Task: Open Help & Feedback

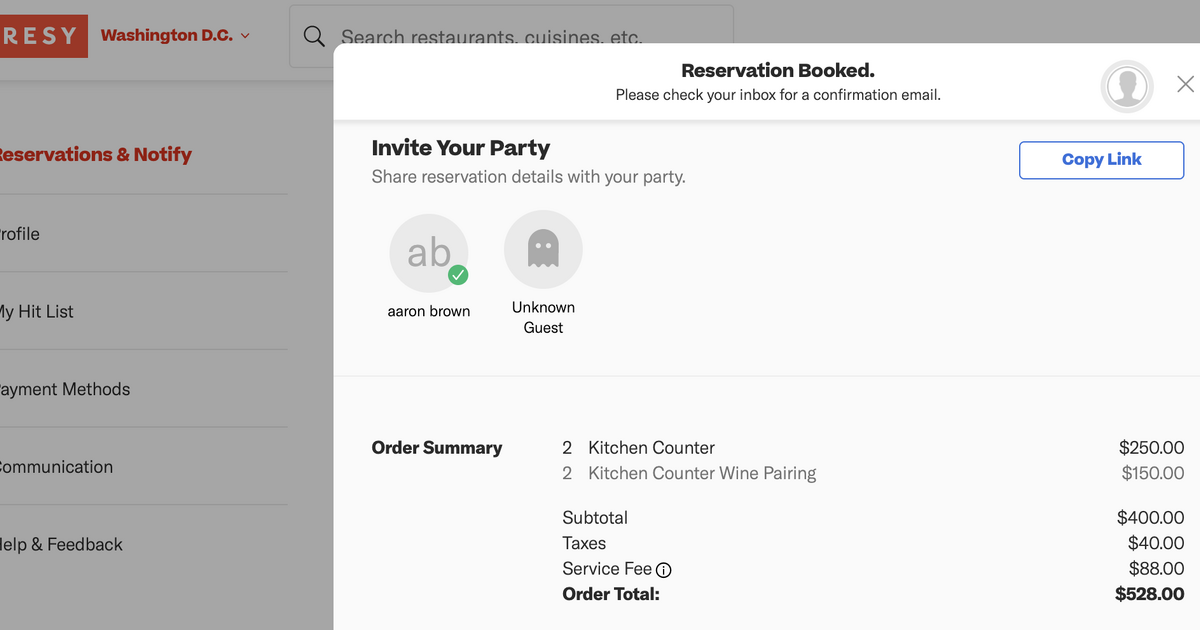Action: 60,544
